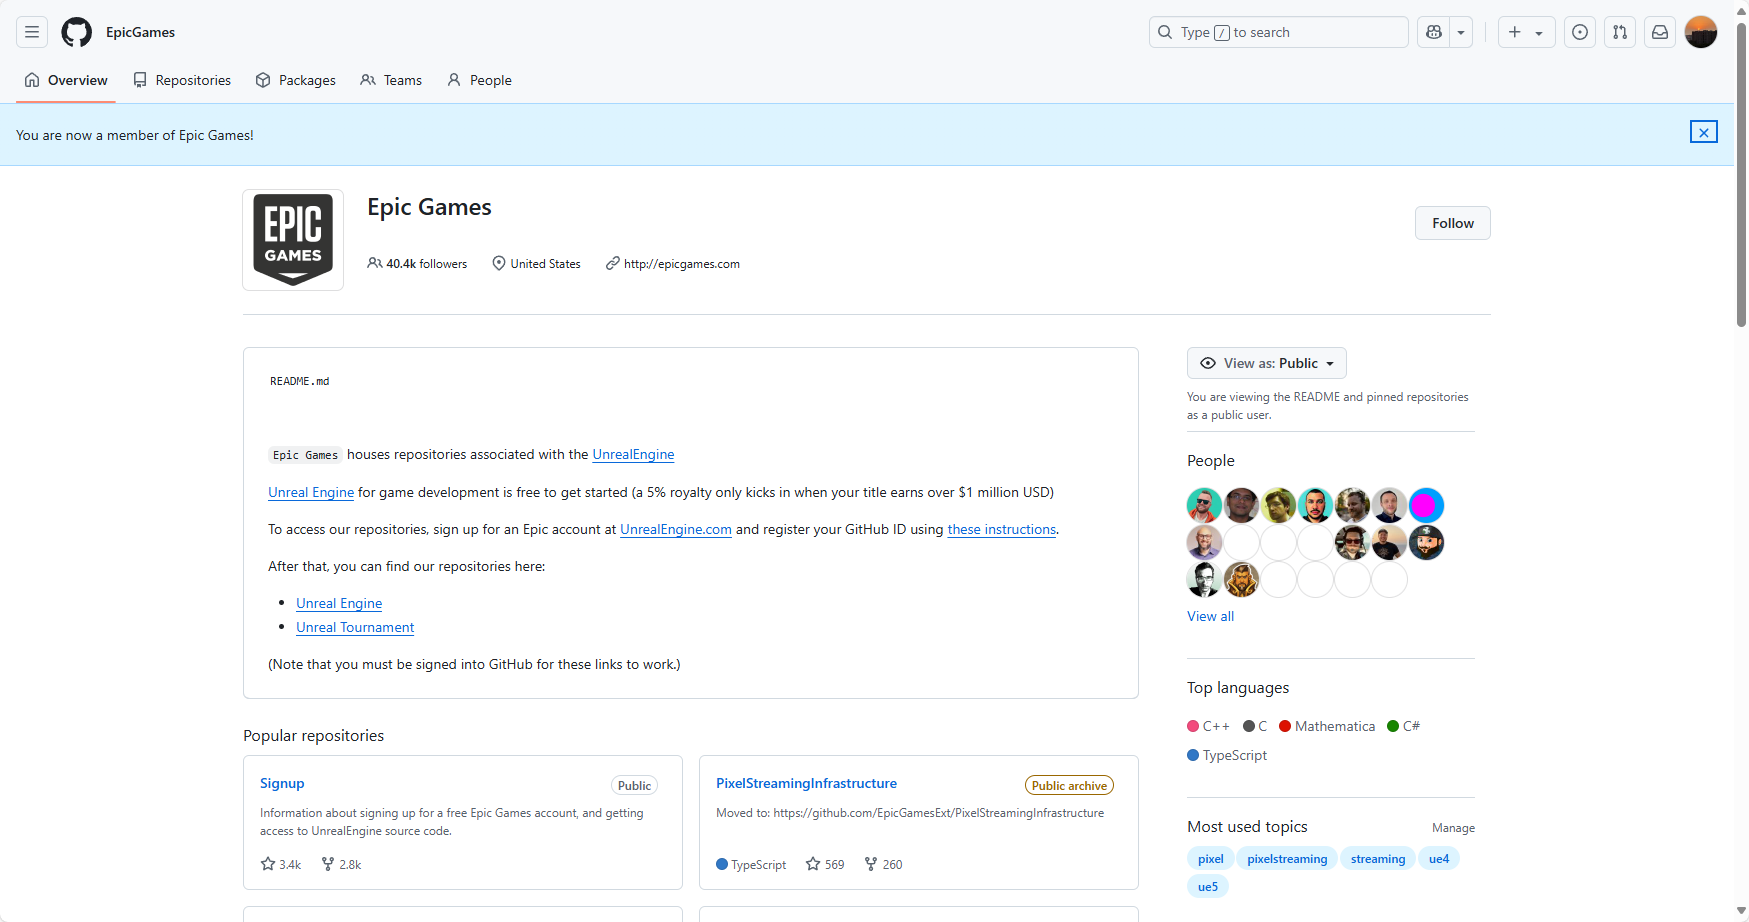Open the pull requests icon
1749x922 pixels.
[1620, 32]
